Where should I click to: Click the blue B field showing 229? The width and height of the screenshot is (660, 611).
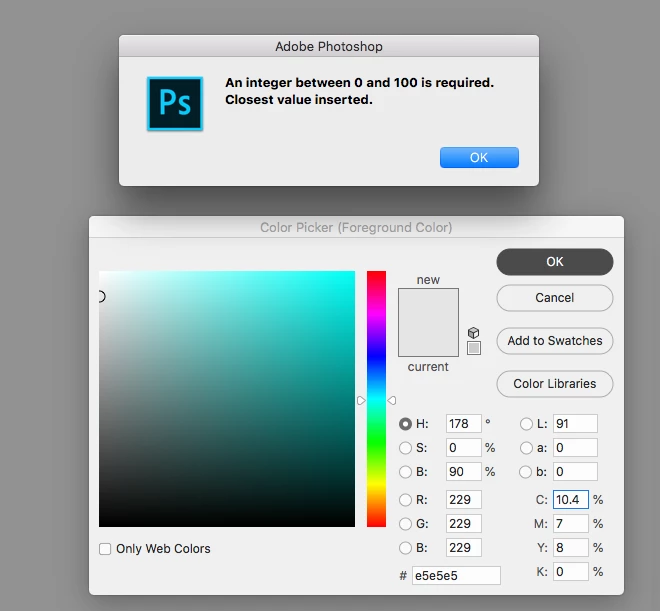click(x=463, y=548)
